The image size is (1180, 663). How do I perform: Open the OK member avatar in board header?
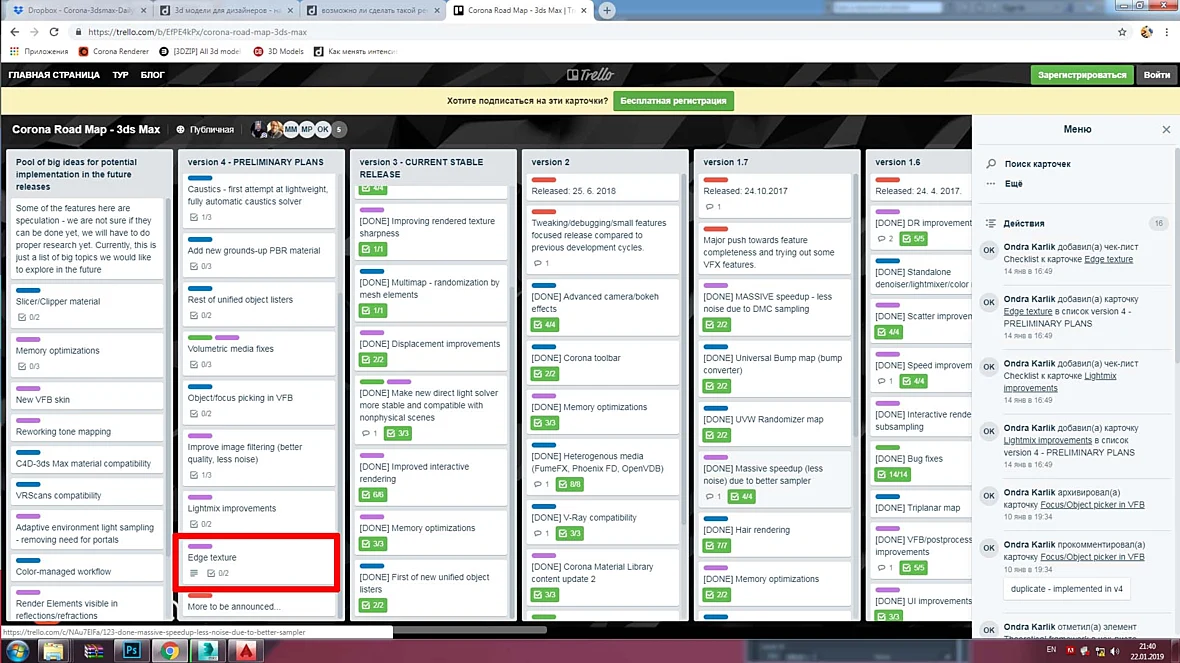(x=323, y=129)
